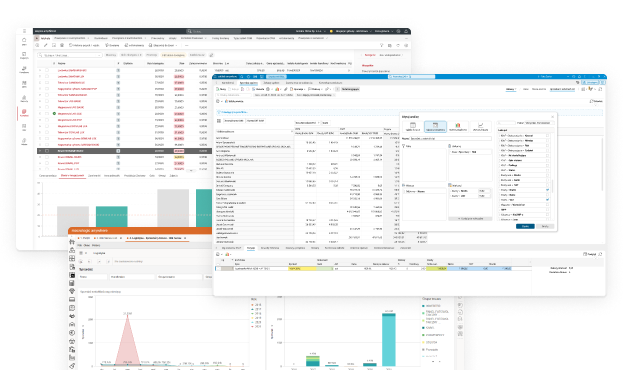Open the hamburger menu in the back list window

point(24,31)
